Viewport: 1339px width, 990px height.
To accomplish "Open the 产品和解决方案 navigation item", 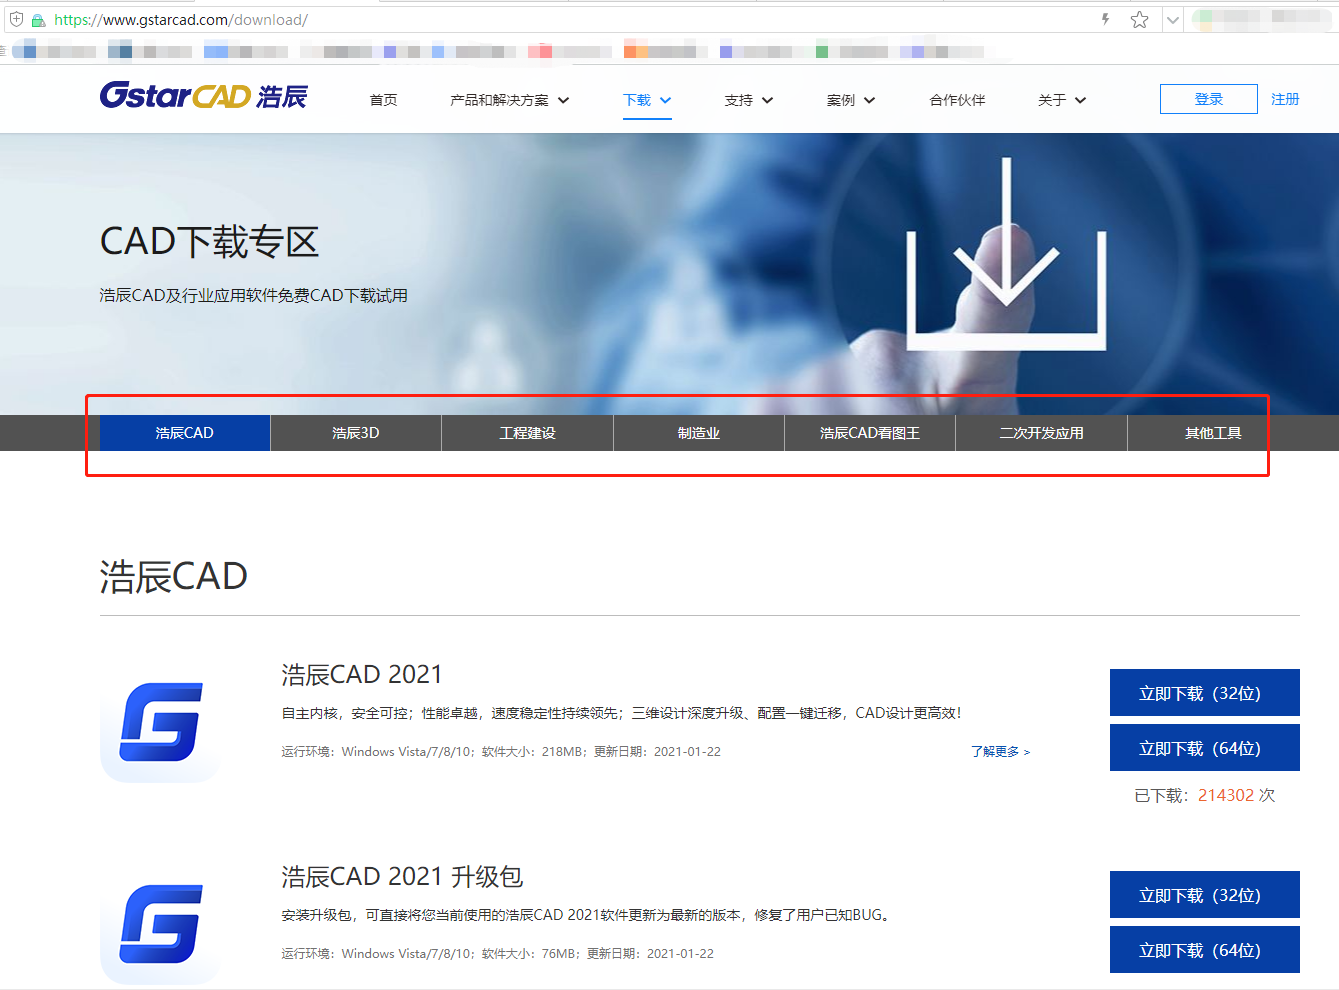I will (x=499, y=100).
